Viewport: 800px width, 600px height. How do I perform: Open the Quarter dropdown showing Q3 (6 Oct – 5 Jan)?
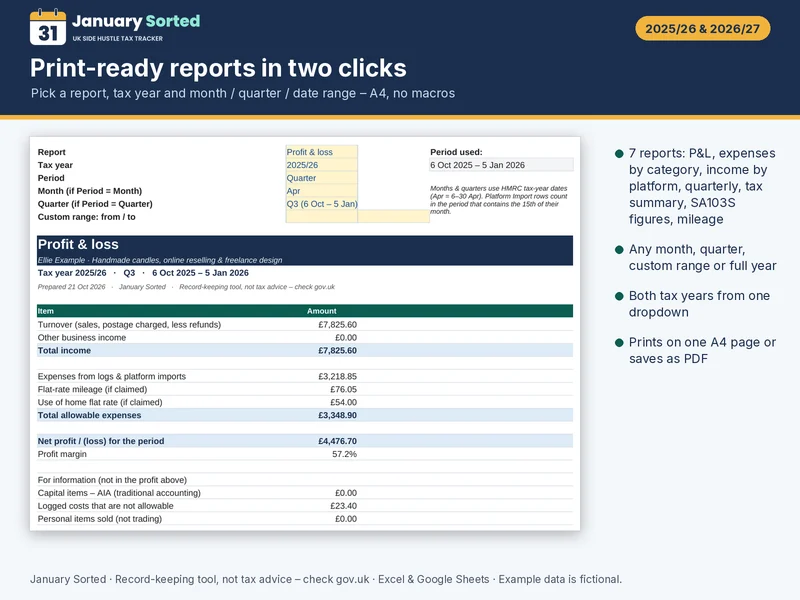321,204
